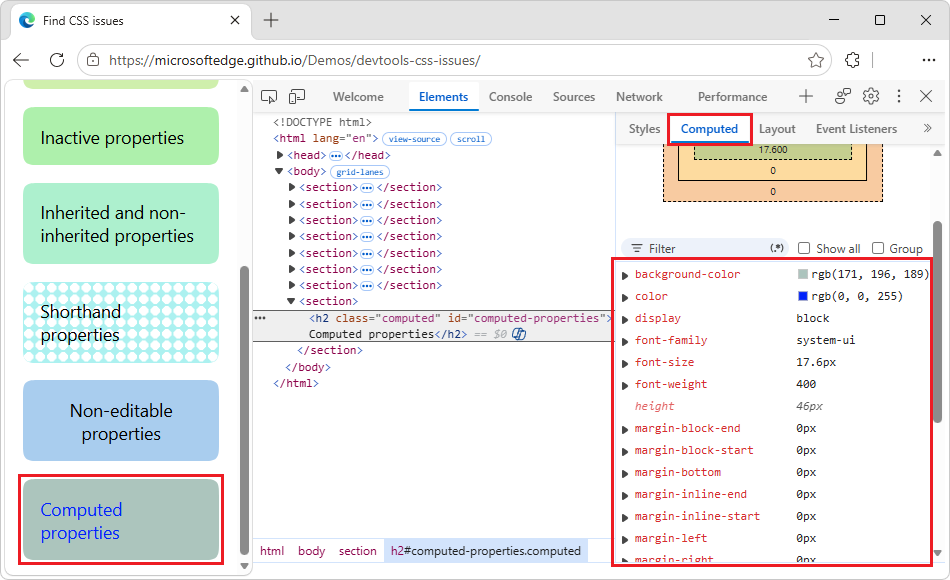Select the Computed sidebar tab
950x580 pixels.
tap(709, 128)
